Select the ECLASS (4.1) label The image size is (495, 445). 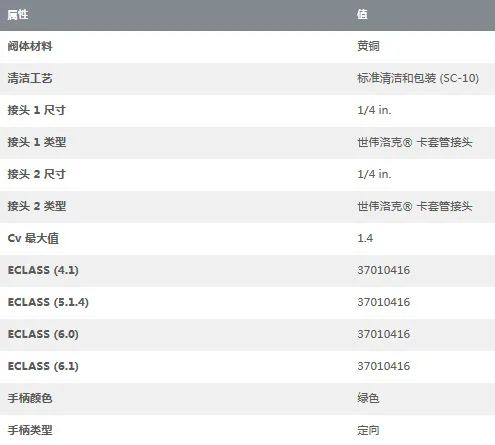[x=43, y=270]
